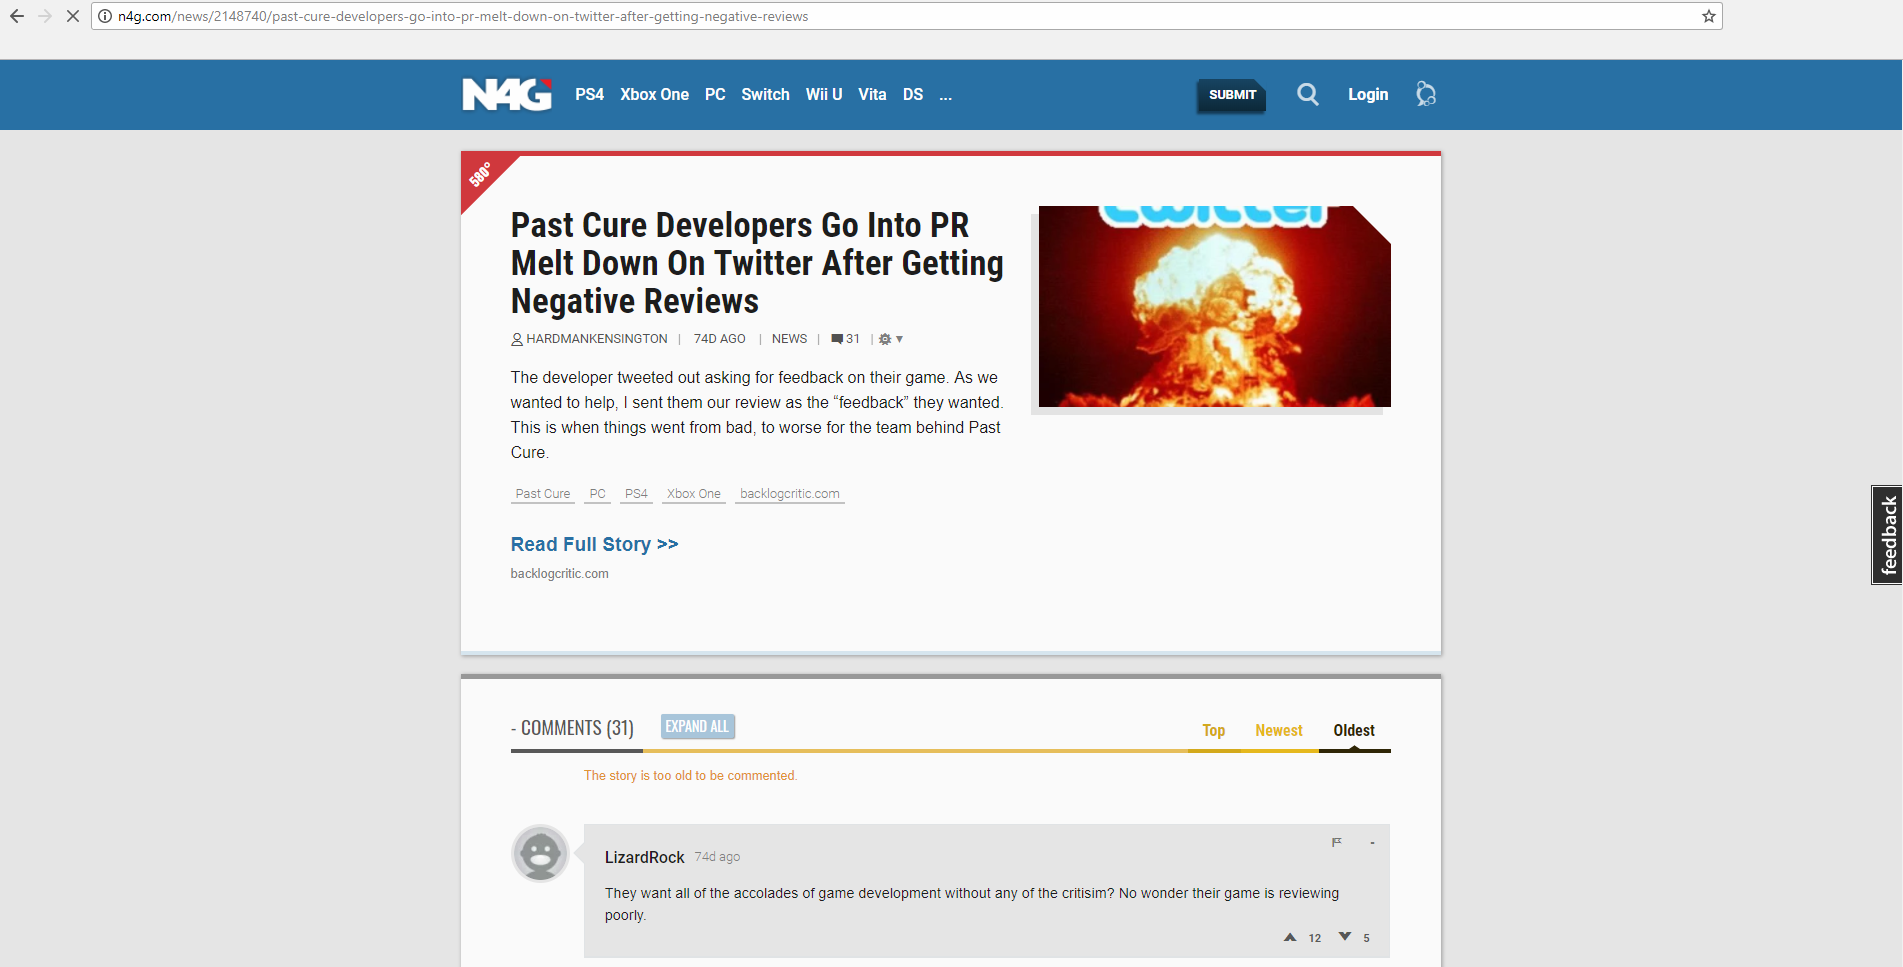Open the search magnifier icon
Viewport: 1903px width, 967px height.
tap(1308, 94)
